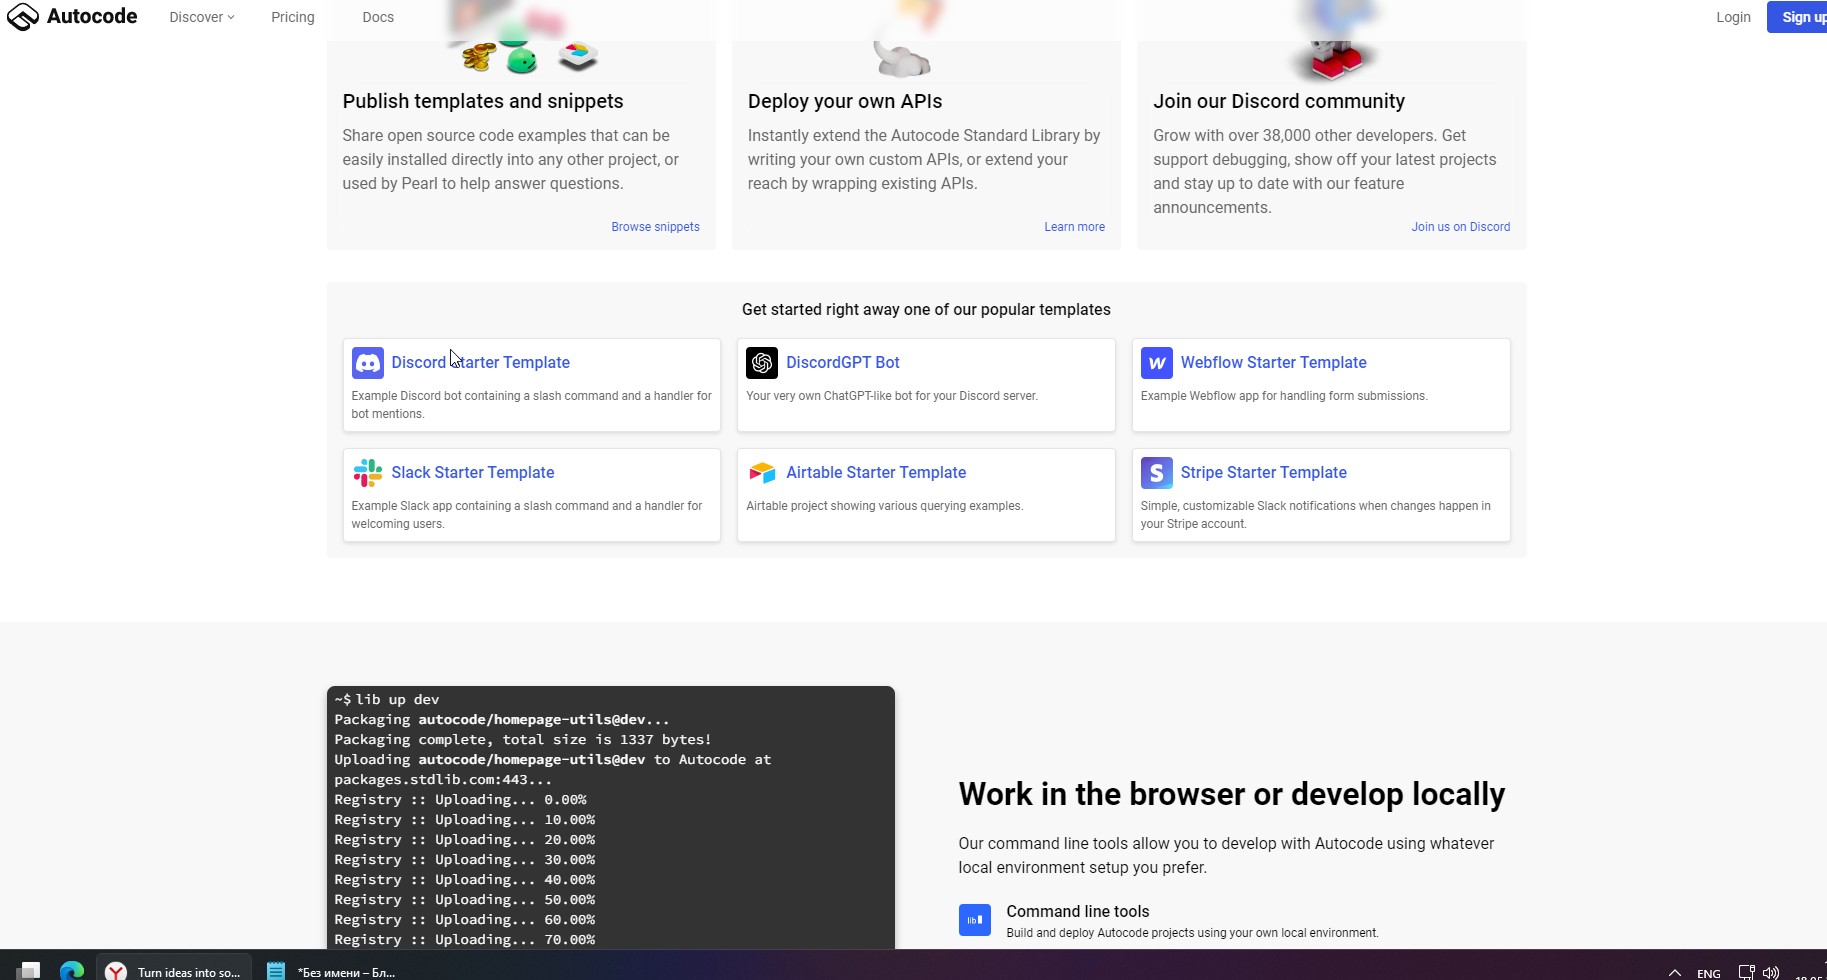This screenshot has width=1827, height=980.
Task: Click the 'Command line tools' heading
Action: (x=1078, y=911)
